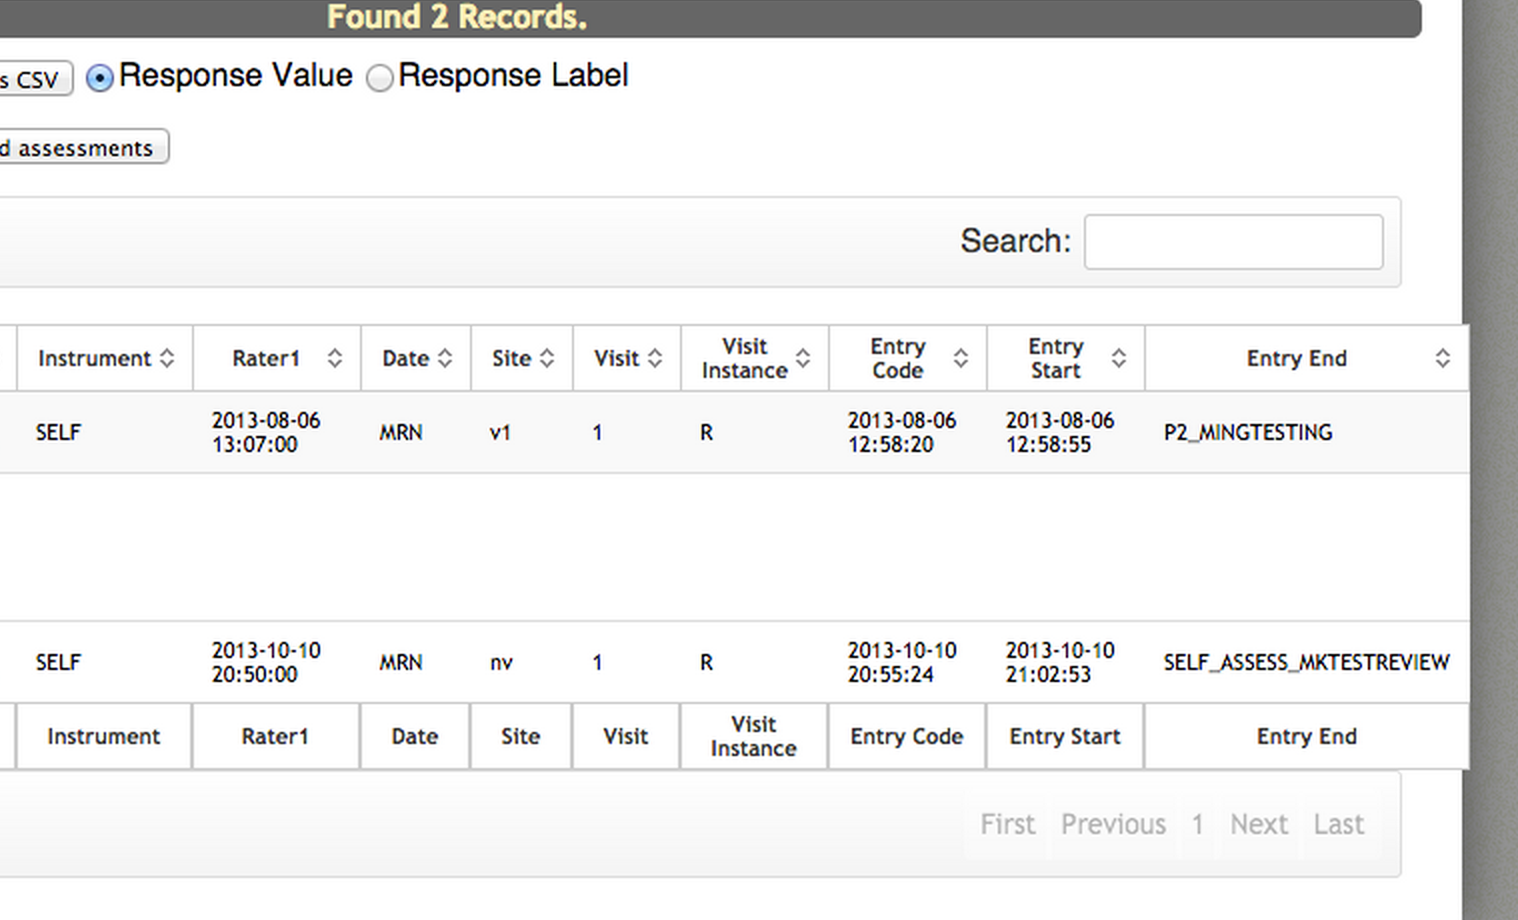The height and width of the screenshot is (920, 1518).
Task: Click SELF in the 2013-10-10 row
Action: 58,662
